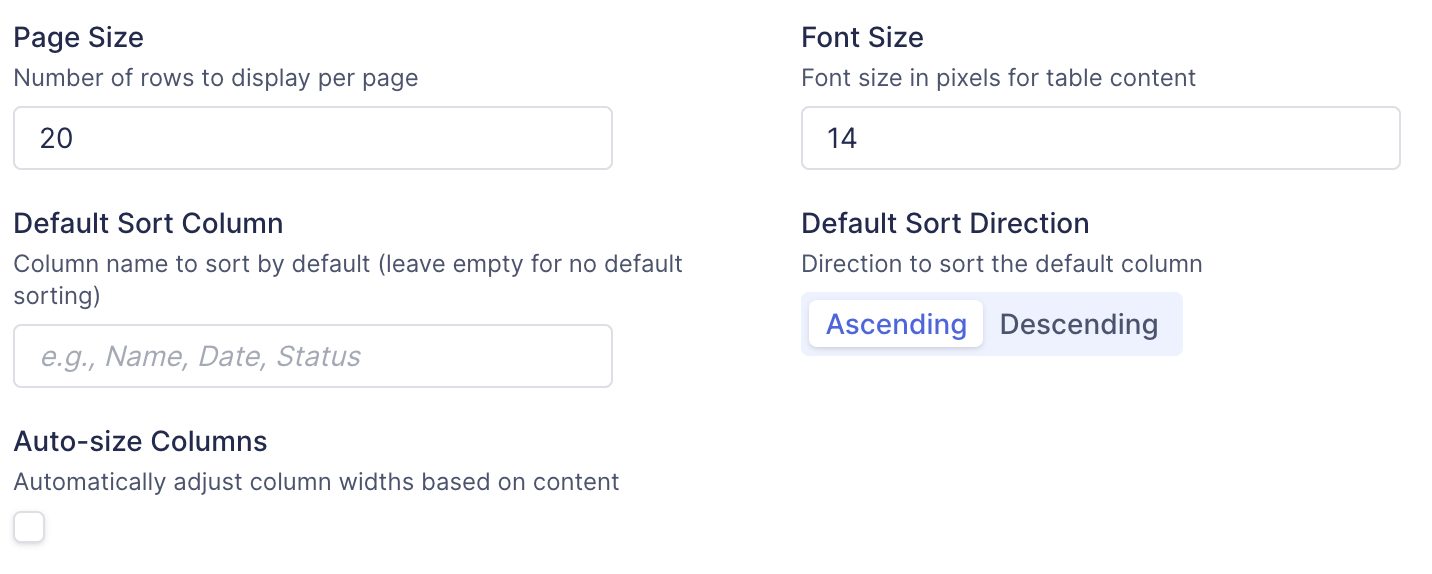Click the 'Font size in pixels' description
The image size is (1432, 574).
pyautogui.click(x=998, y=78)
